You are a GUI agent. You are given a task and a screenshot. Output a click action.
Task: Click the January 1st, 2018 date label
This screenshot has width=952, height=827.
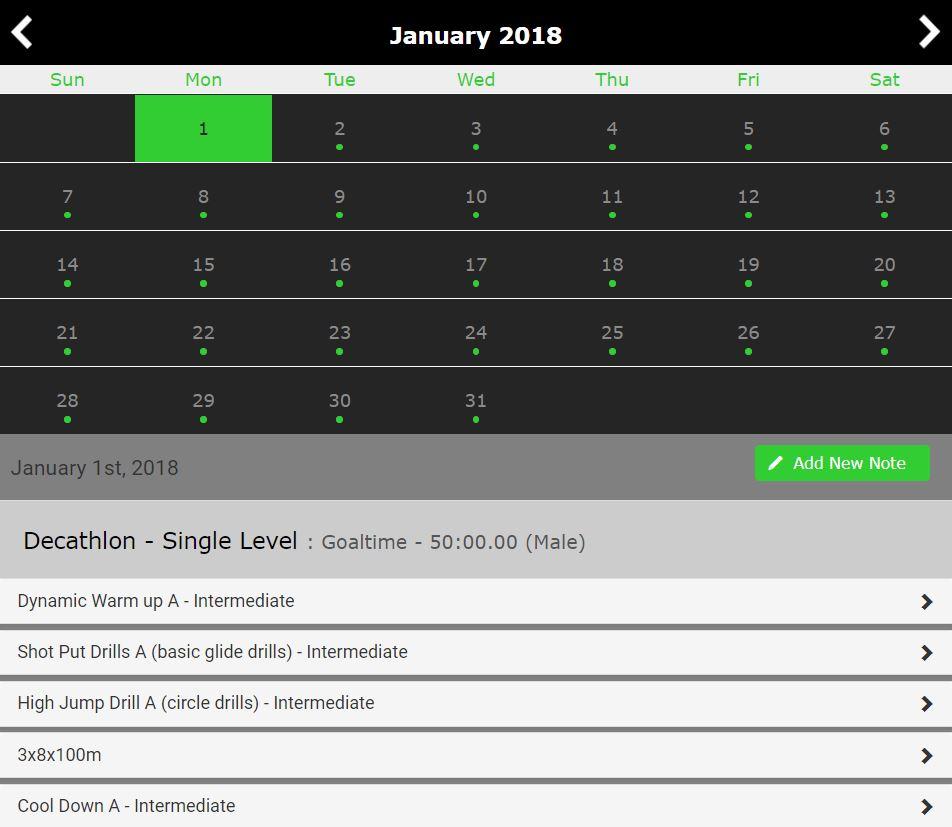(x=95, y=468)
